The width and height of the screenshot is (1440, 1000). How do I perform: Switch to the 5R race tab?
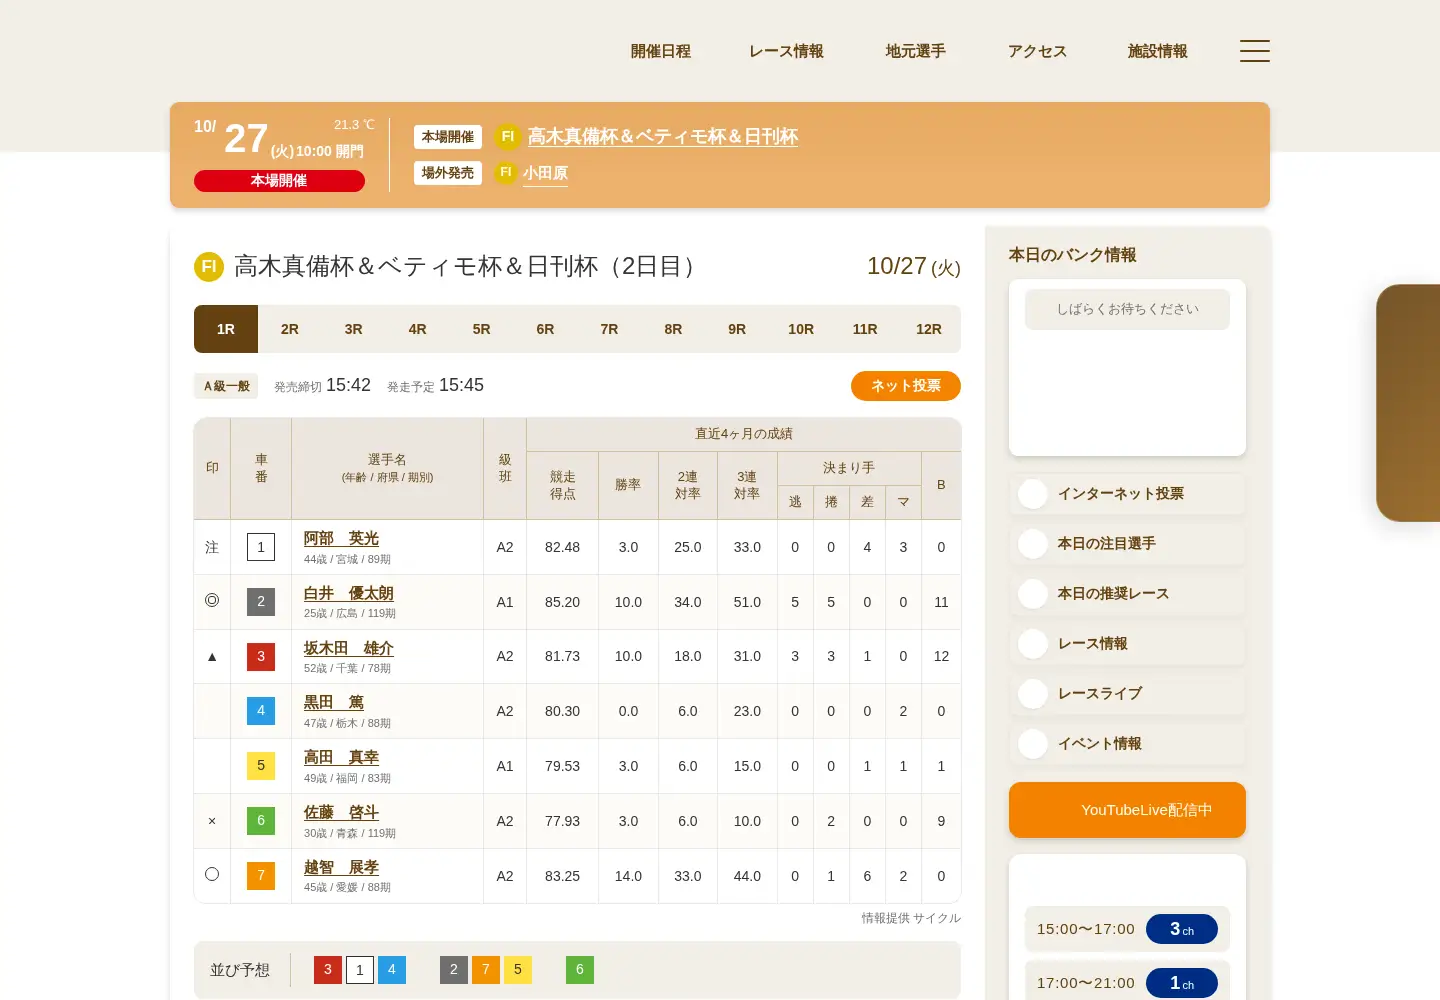click(x=482, y=329)
